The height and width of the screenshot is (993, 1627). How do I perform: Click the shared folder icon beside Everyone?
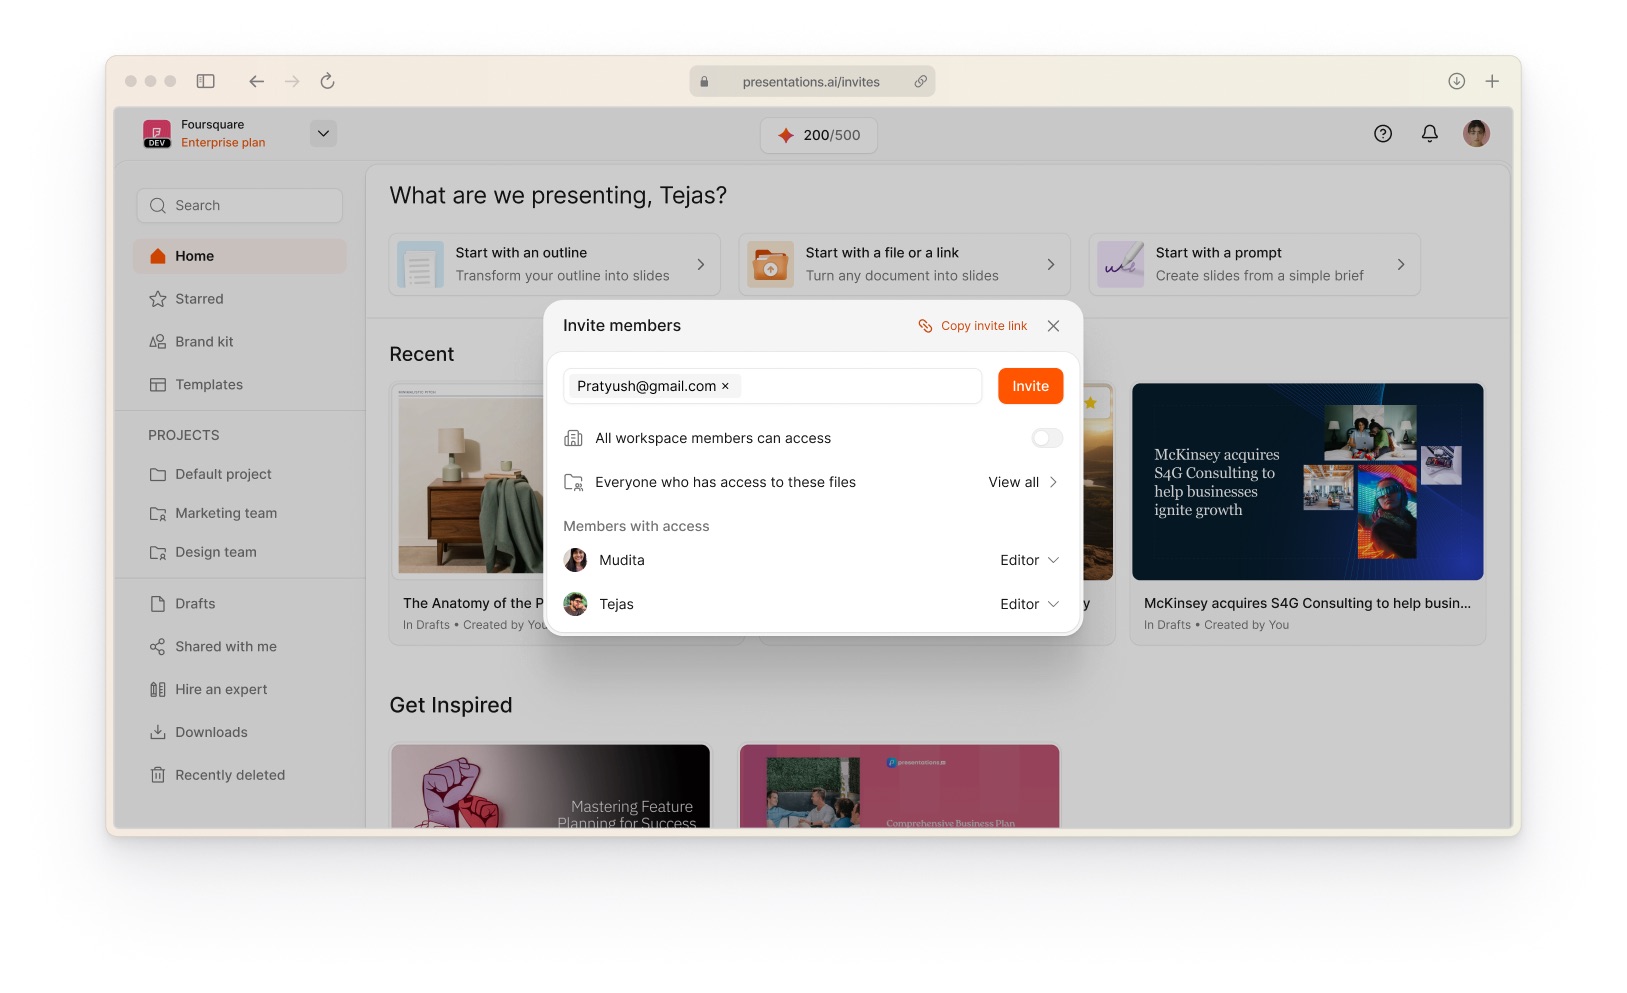(x=573, y=482)
